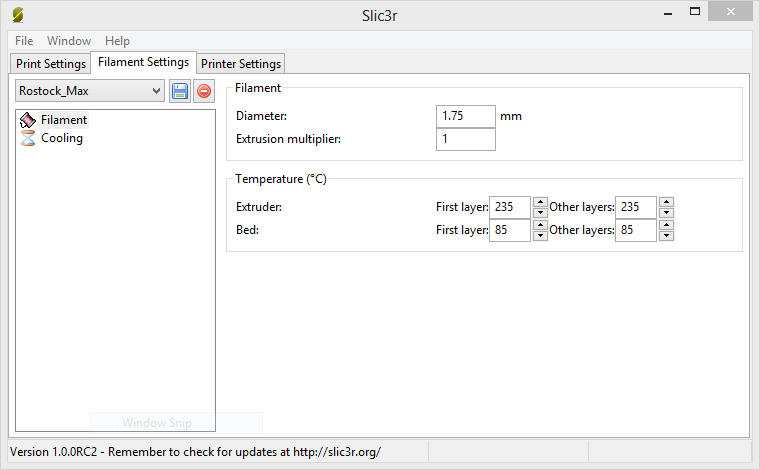Click the Extrusion multiplier input field
Screen dimensions: 760x470
click(466, 139)
